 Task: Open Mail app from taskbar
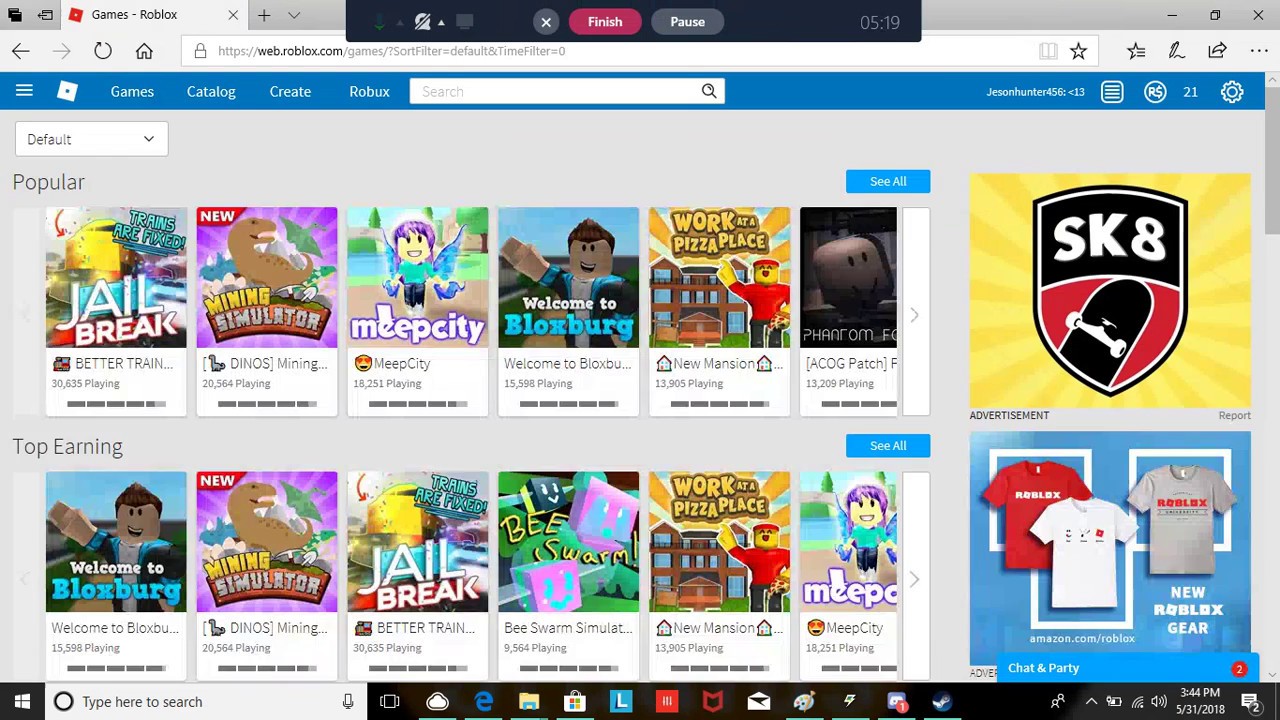pos(758,702)
